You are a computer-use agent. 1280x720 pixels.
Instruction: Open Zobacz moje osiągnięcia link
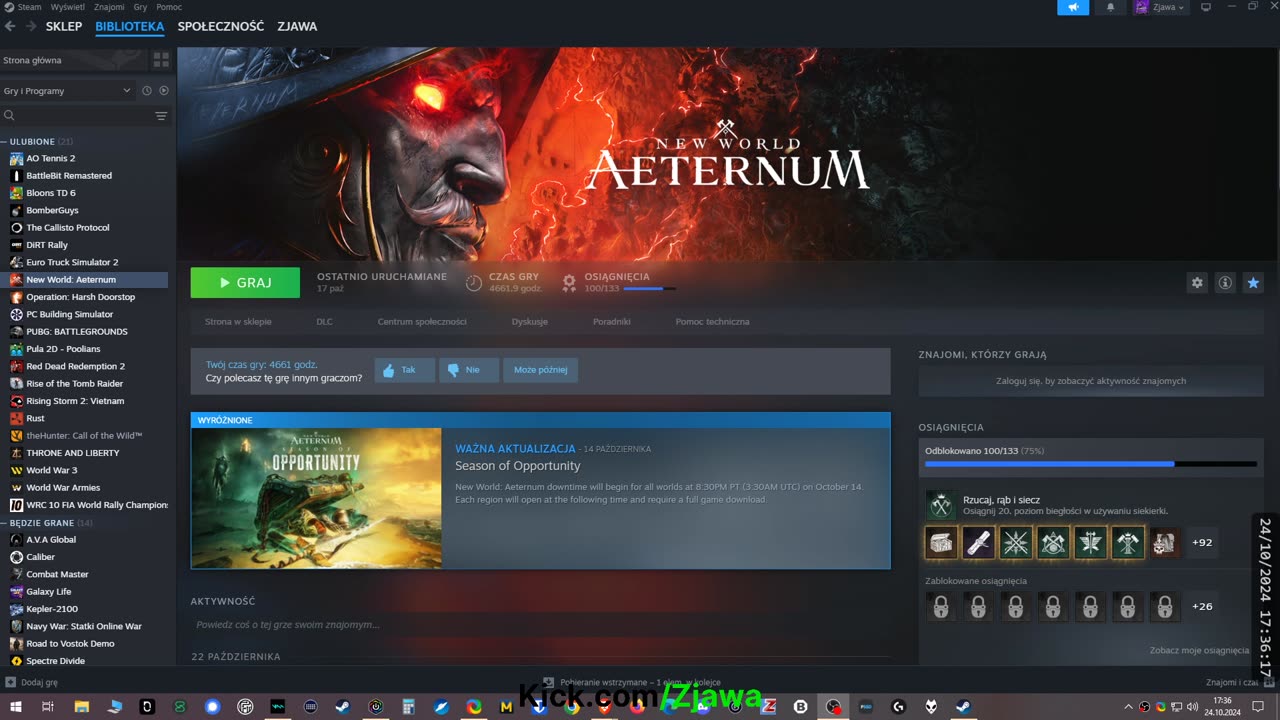(1199, 650)
